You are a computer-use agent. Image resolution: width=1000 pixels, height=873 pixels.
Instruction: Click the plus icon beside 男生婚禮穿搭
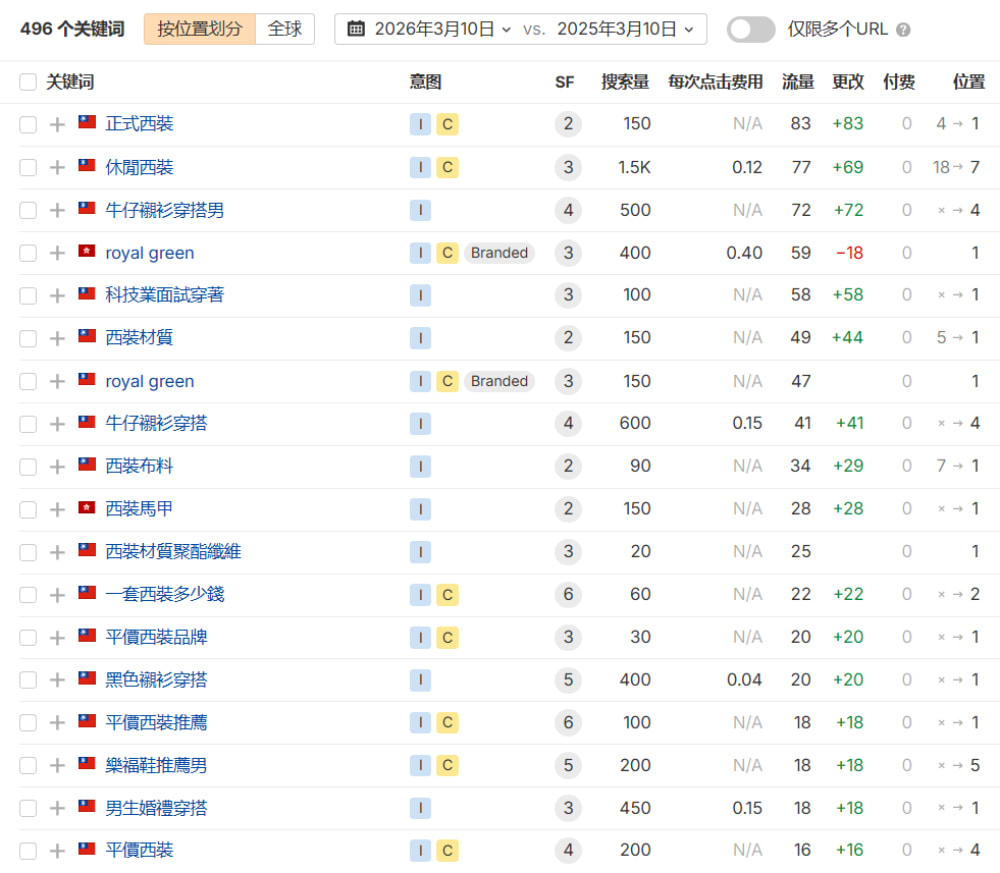[57, 808]
